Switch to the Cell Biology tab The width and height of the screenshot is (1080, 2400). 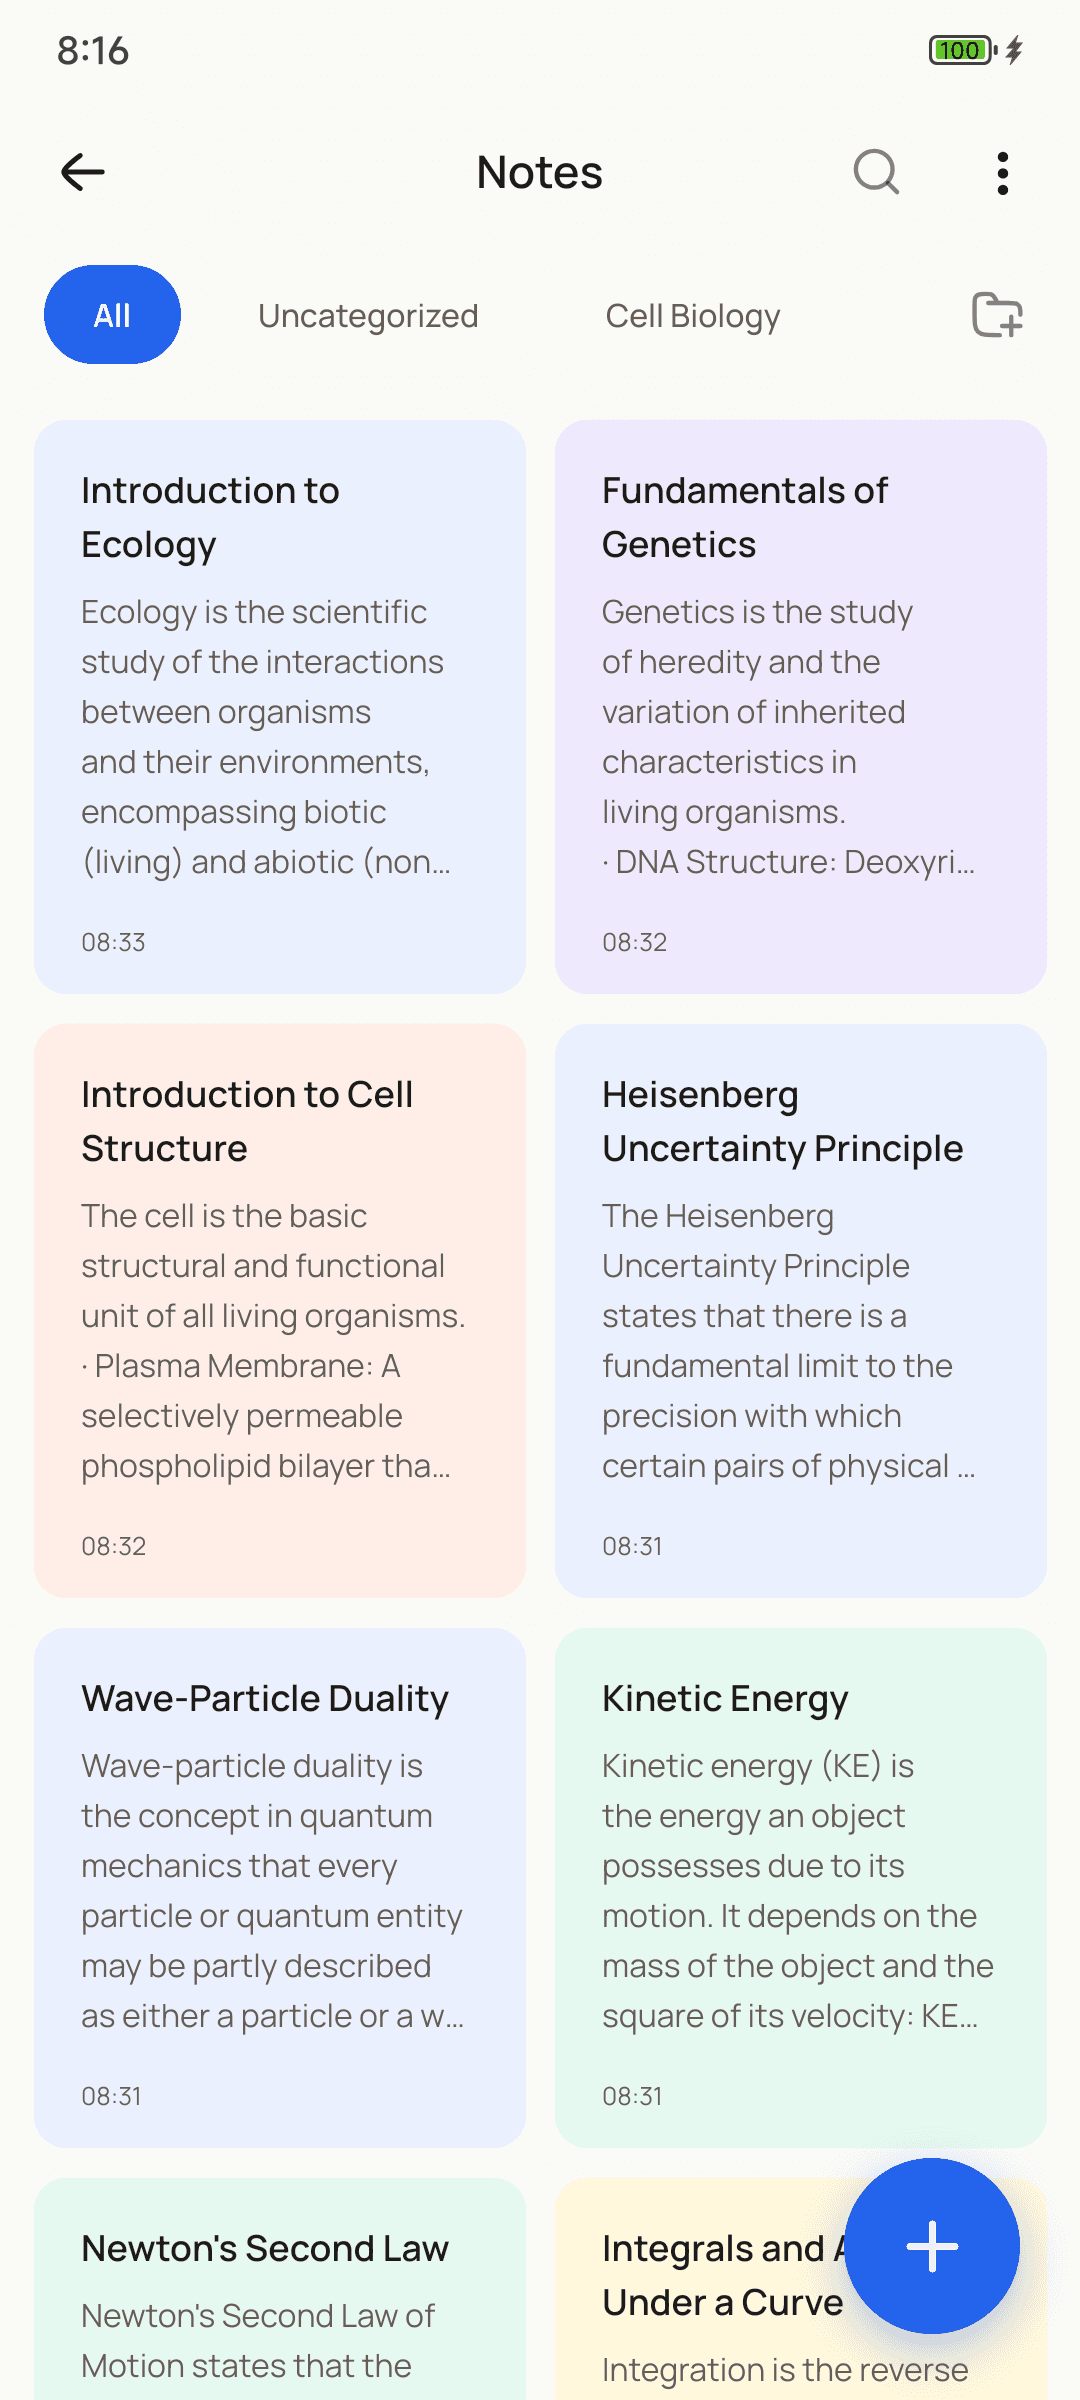pos(693,316)
